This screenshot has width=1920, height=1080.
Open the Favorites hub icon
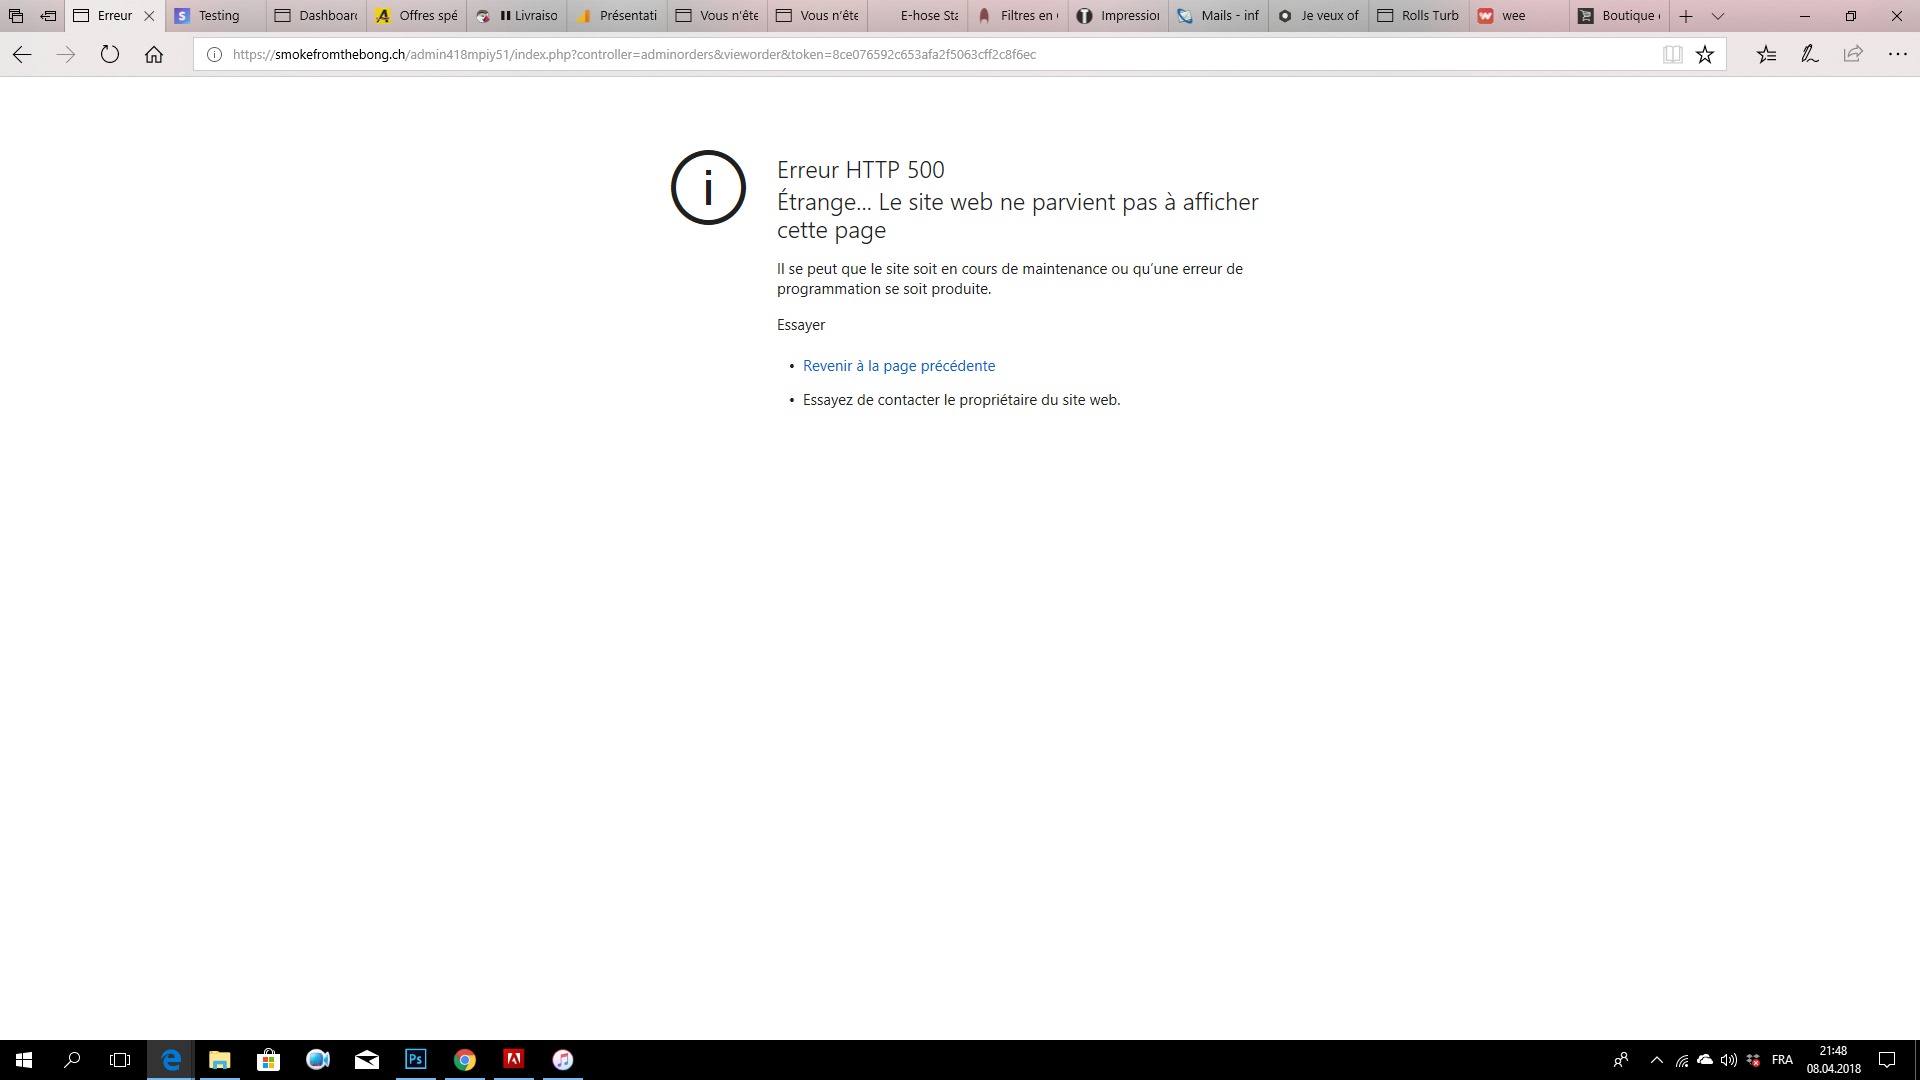tap(1766, 55)
